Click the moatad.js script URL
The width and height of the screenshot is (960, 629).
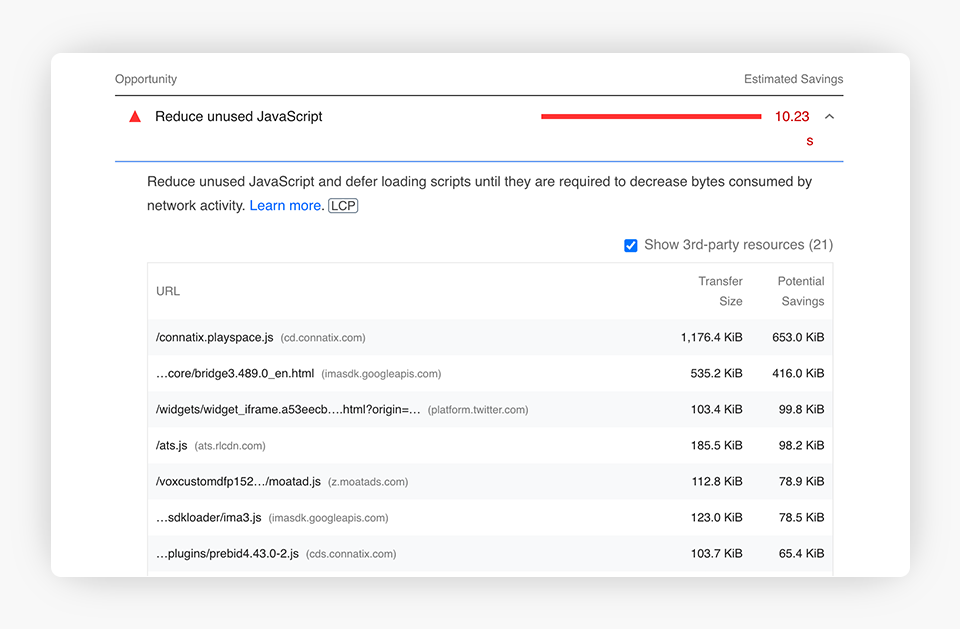click(x=238, y=482)
